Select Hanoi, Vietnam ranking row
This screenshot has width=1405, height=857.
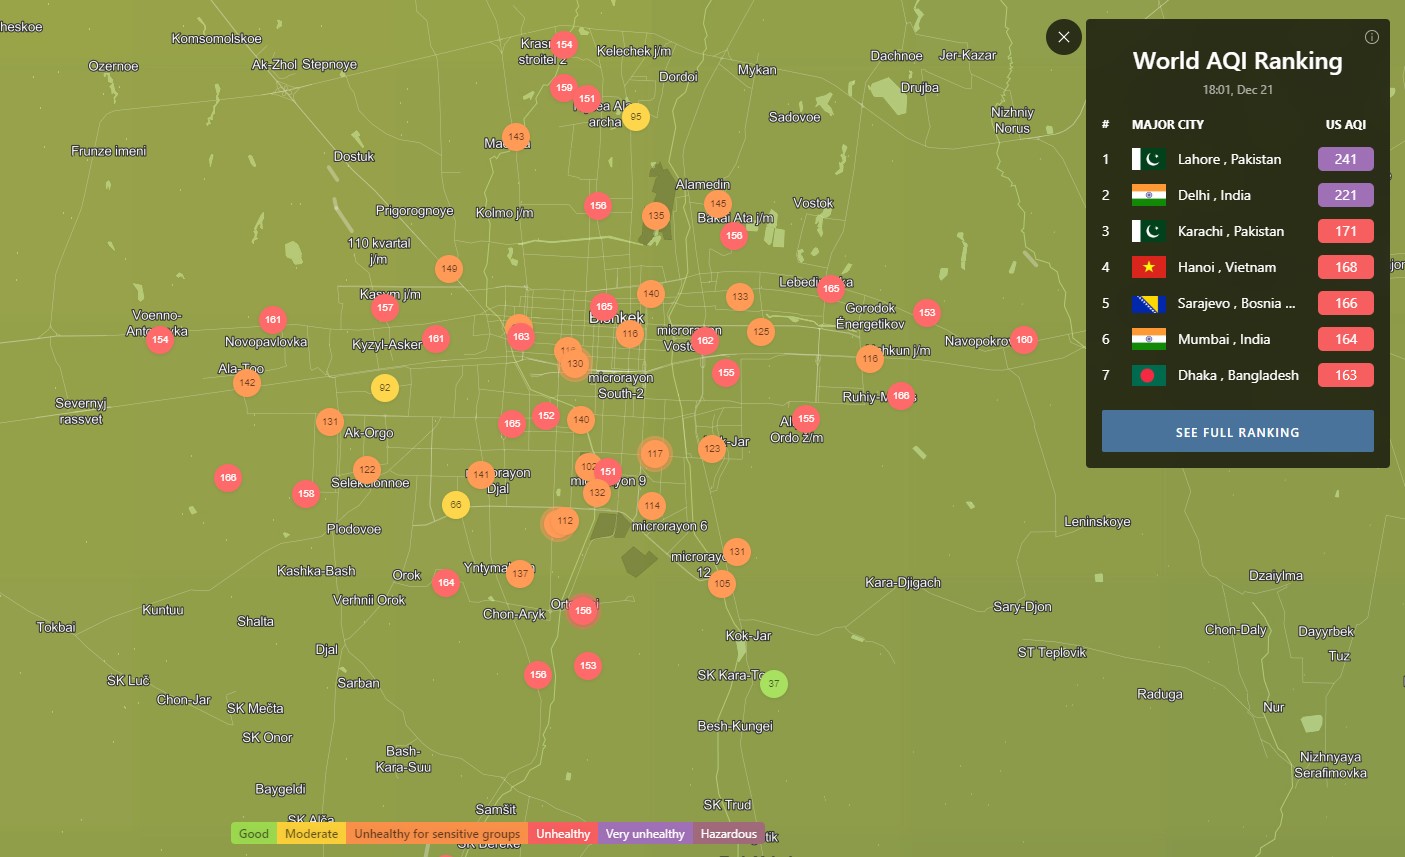(1226, 267)
